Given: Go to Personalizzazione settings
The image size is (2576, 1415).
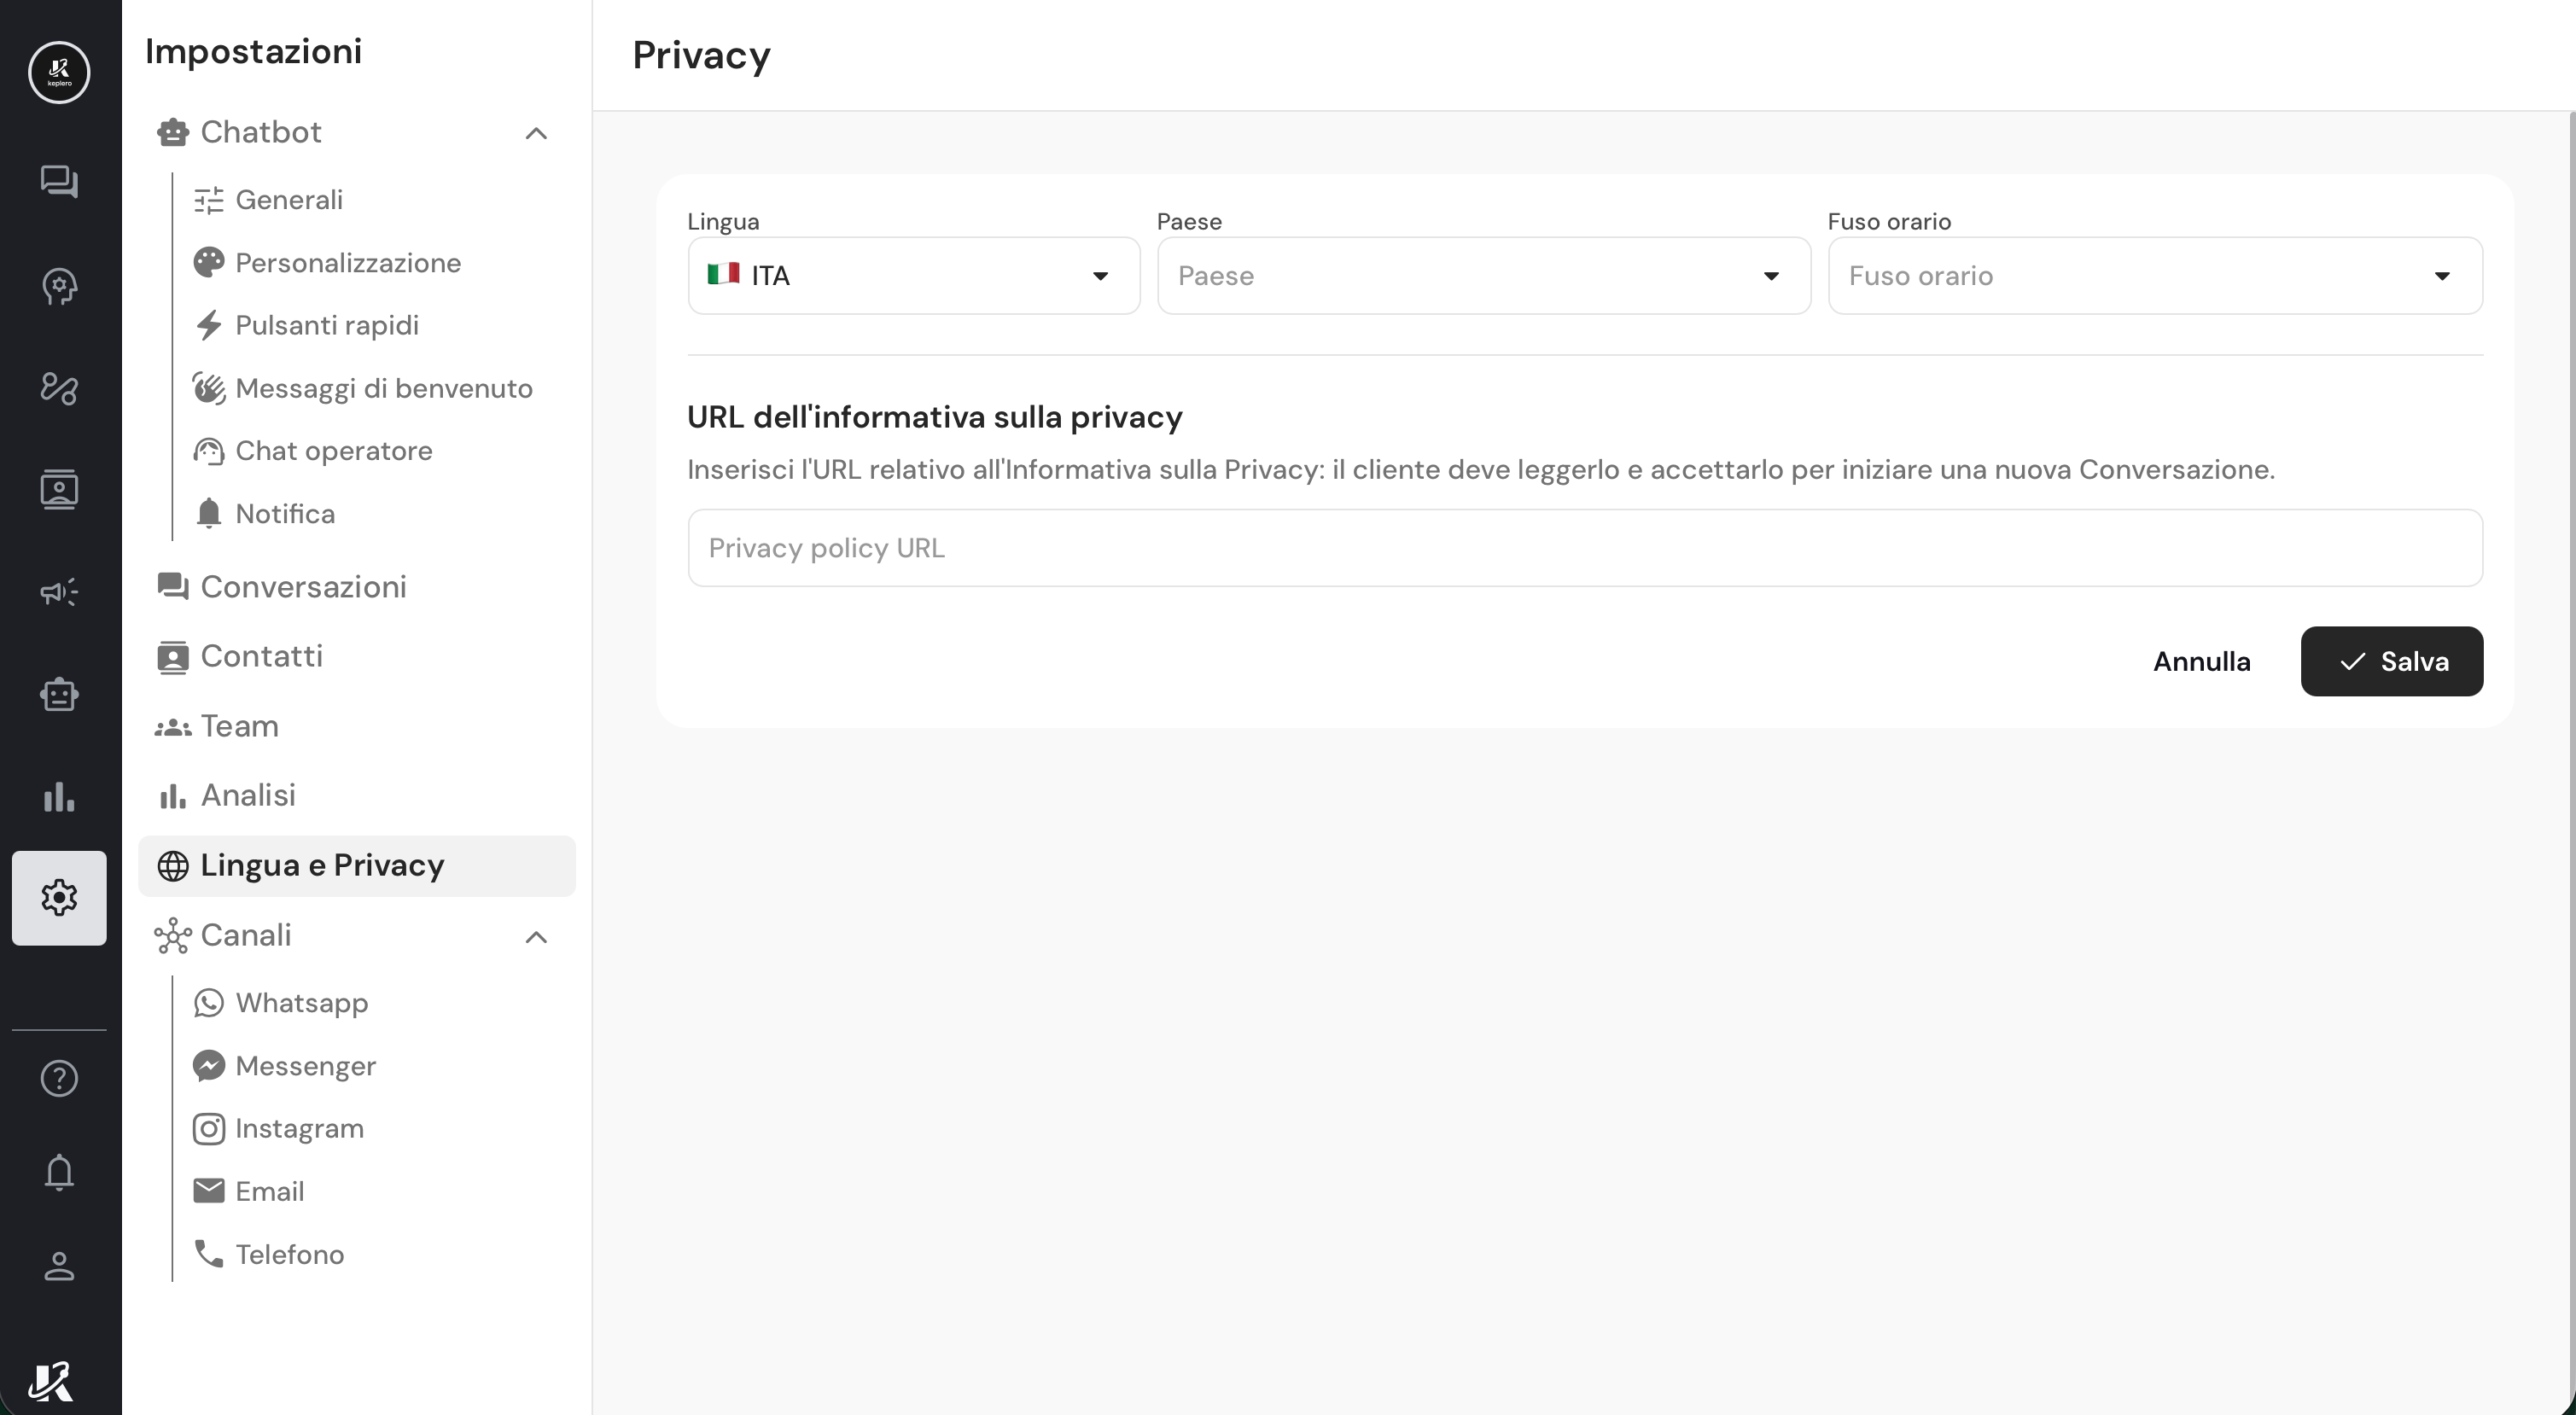Looking at the screenshot, I should point(347,263).
